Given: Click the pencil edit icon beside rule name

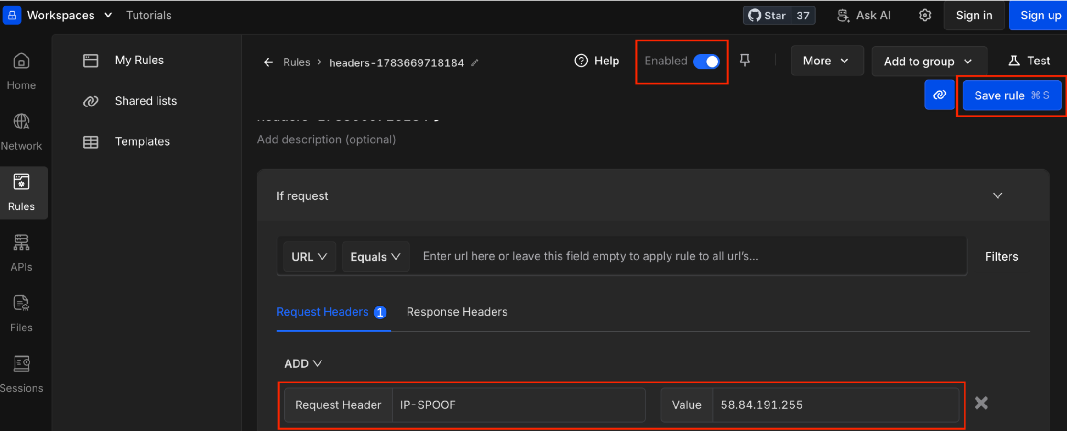Looking at the screenshot, I should pos(475,63).
